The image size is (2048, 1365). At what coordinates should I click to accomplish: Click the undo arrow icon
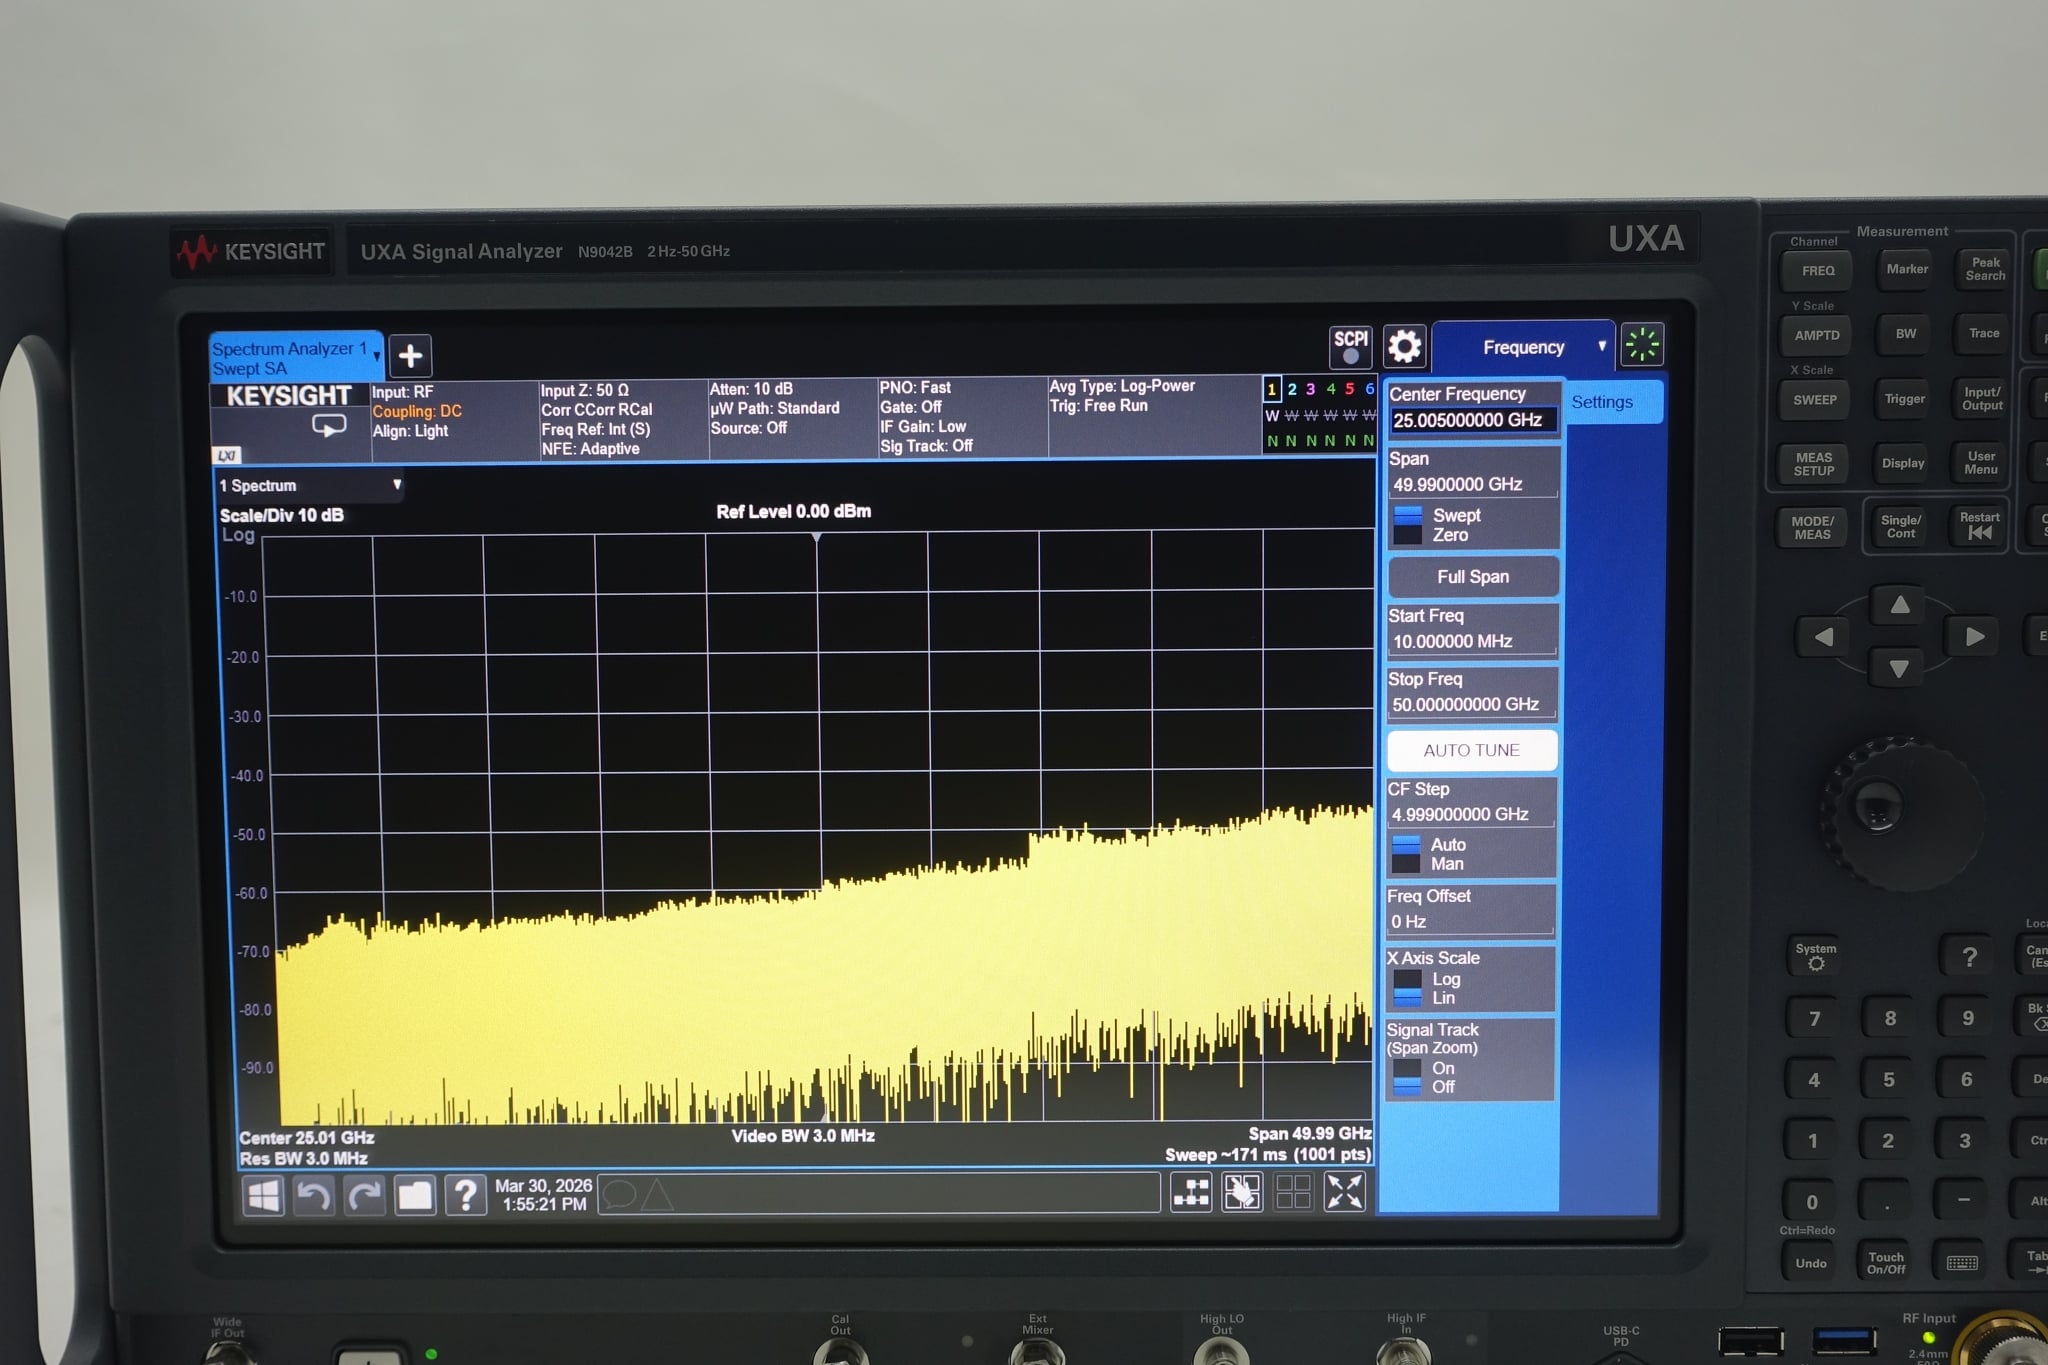point(314,1195)
